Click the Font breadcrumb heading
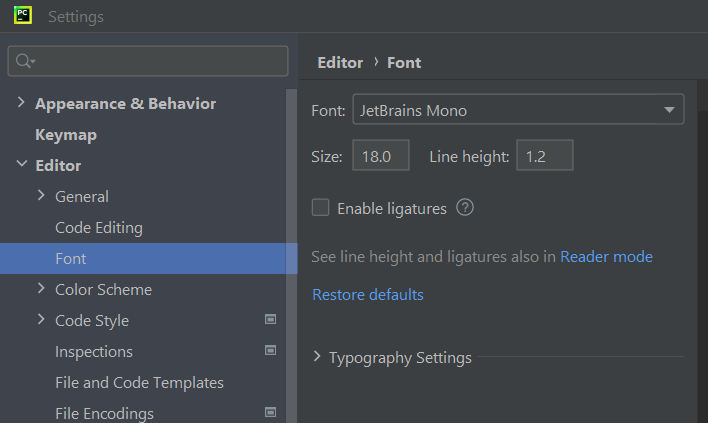This screenshot has width=708, height=423. 404,63
